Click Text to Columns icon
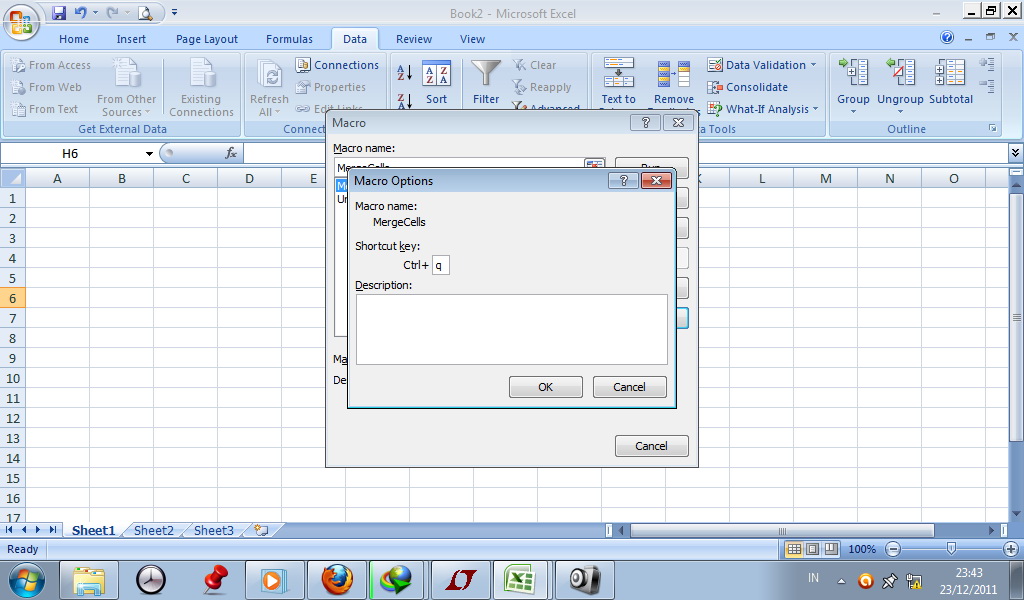Image resolution: width=1024 pixels, height=600 pixels. 618,72
